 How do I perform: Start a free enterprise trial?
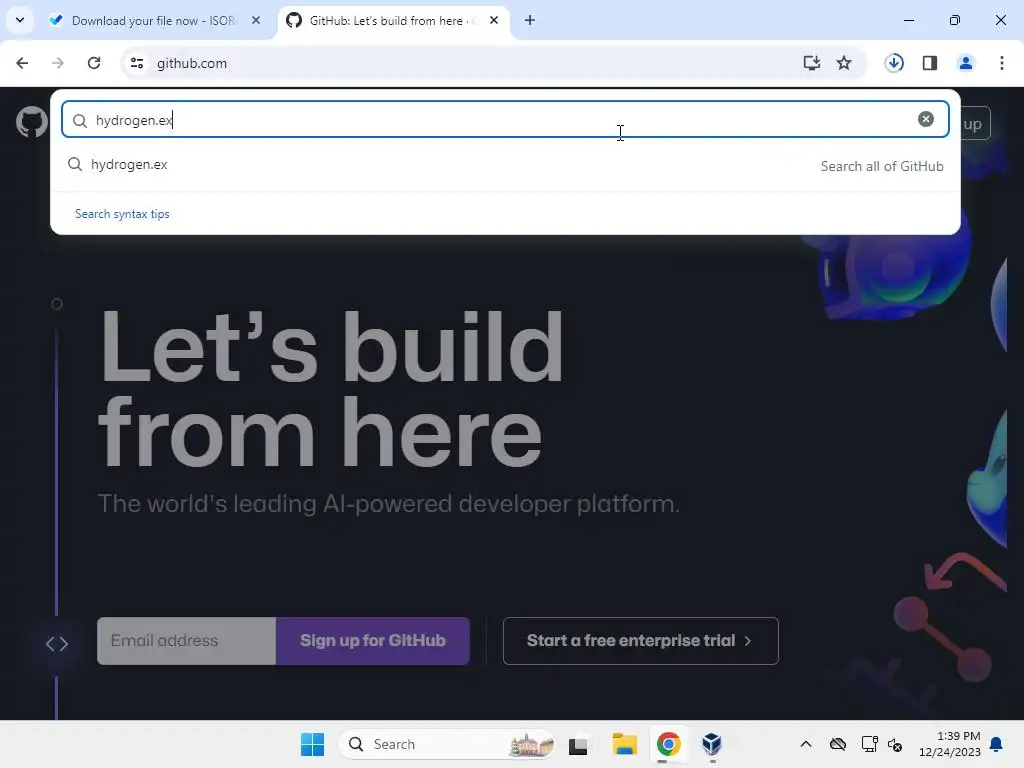640,641
